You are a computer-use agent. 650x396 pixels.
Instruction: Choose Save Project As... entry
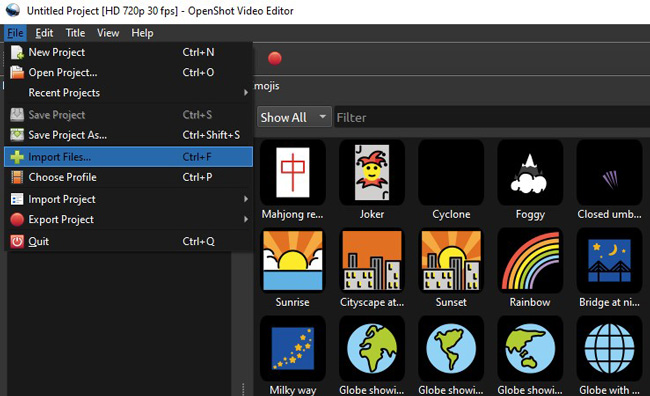(129, 135)
